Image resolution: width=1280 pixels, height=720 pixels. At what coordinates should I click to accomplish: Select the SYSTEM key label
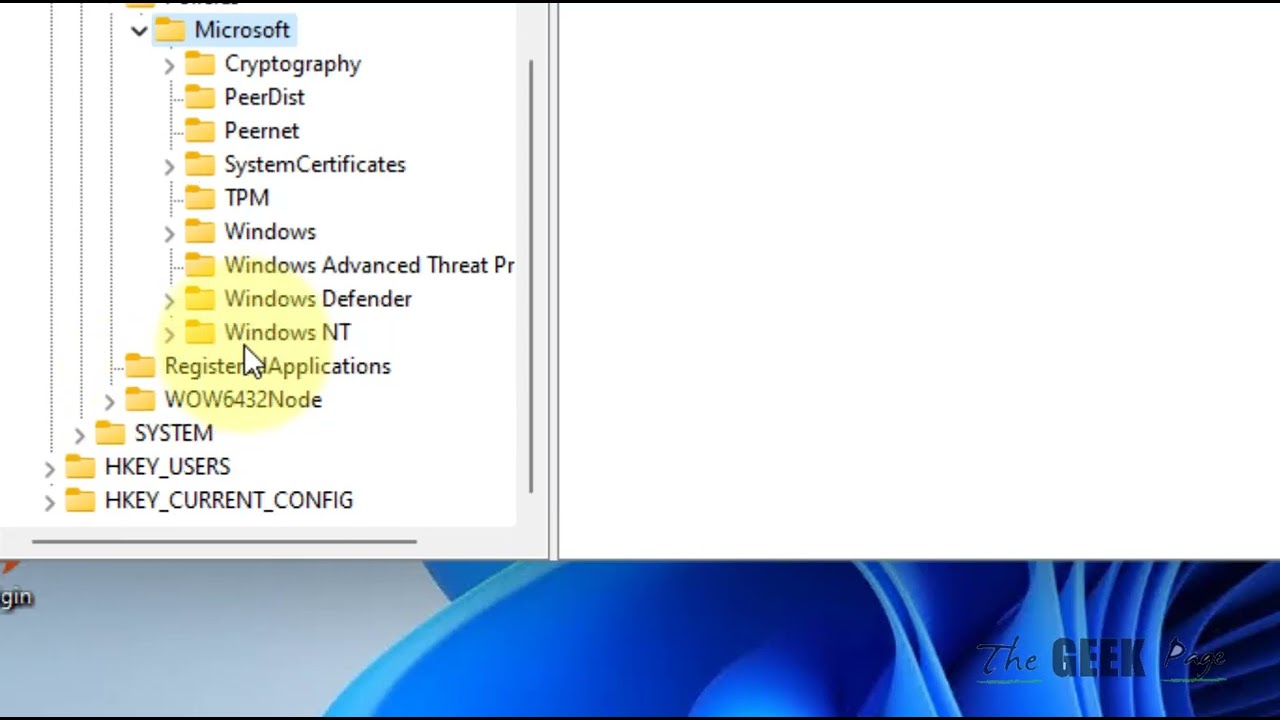coord(173,433)
